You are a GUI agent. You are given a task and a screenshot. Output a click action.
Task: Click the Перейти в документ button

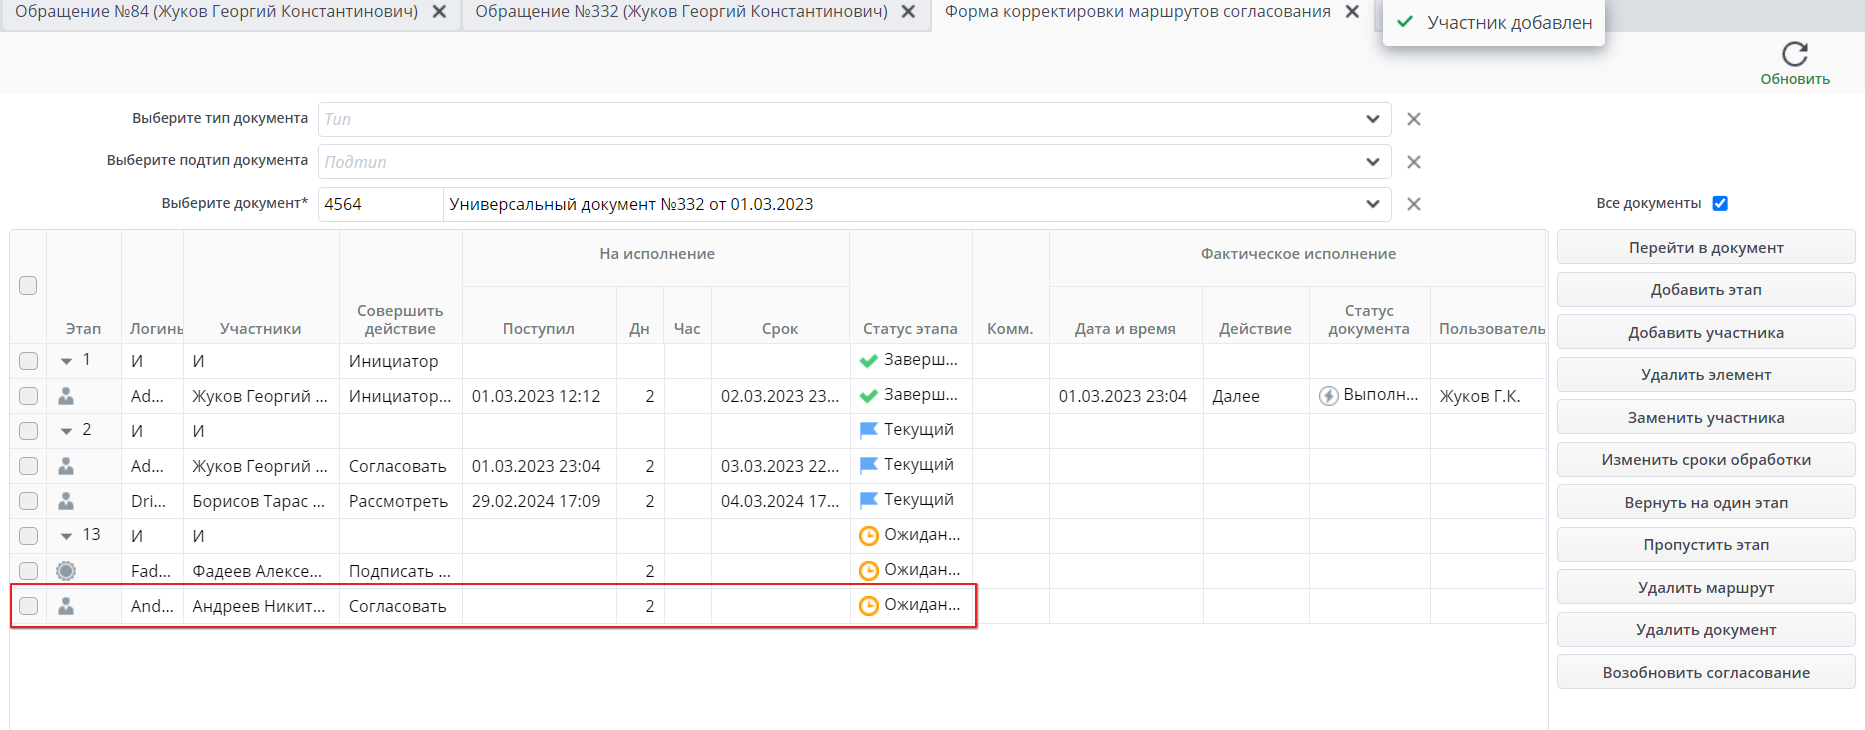pyautogui.click(x=1706, y=247)
